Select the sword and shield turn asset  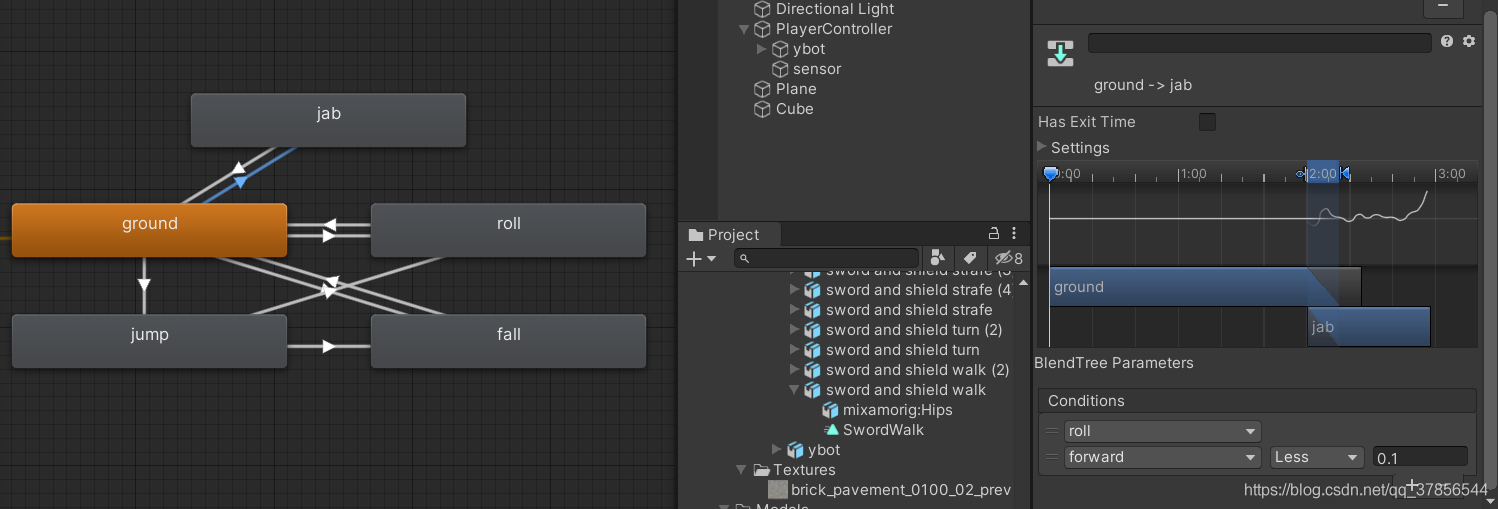[x=902, y=350]
